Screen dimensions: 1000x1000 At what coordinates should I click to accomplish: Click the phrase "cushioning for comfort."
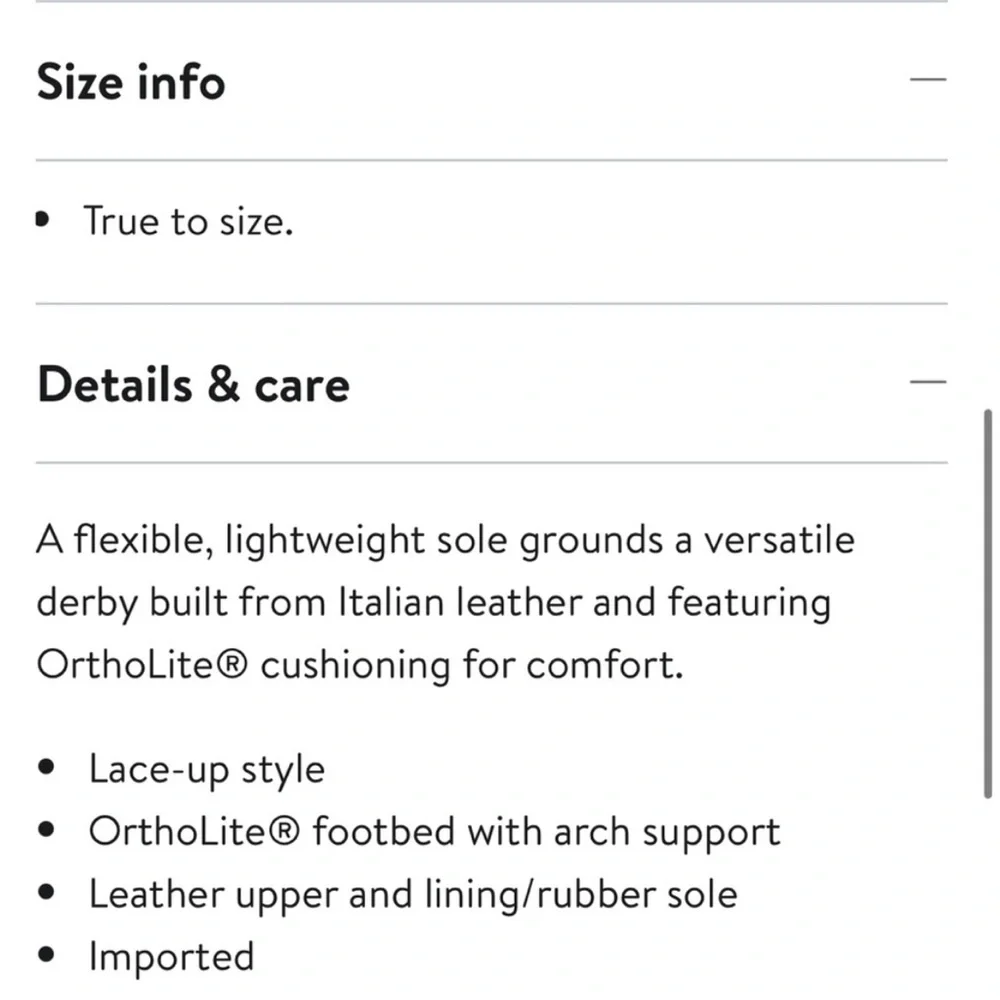point(471,666)
